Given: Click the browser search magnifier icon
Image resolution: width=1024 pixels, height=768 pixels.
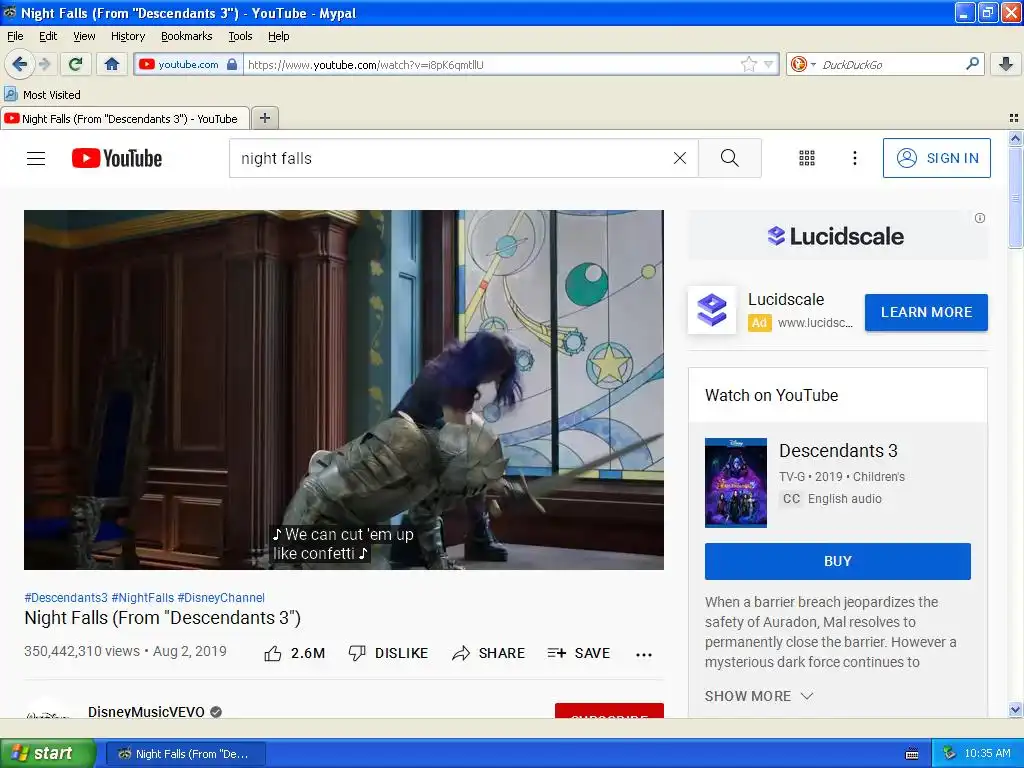Looking at the screenshot, I should pyautogui.click(x=972, y=64).
